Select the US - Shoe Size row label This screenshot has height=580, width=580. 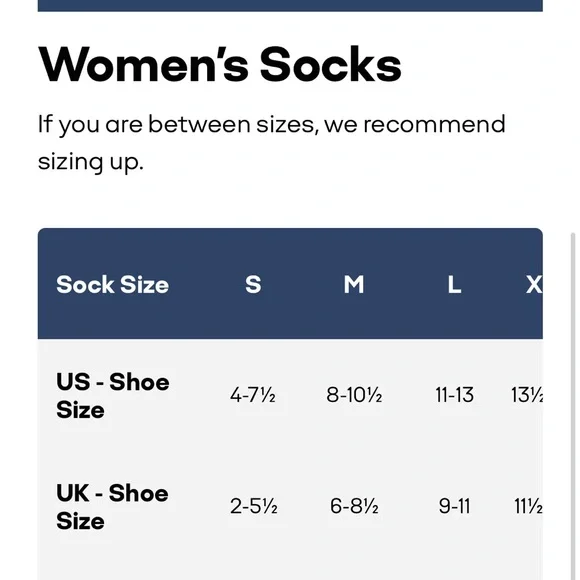point(112,395)
